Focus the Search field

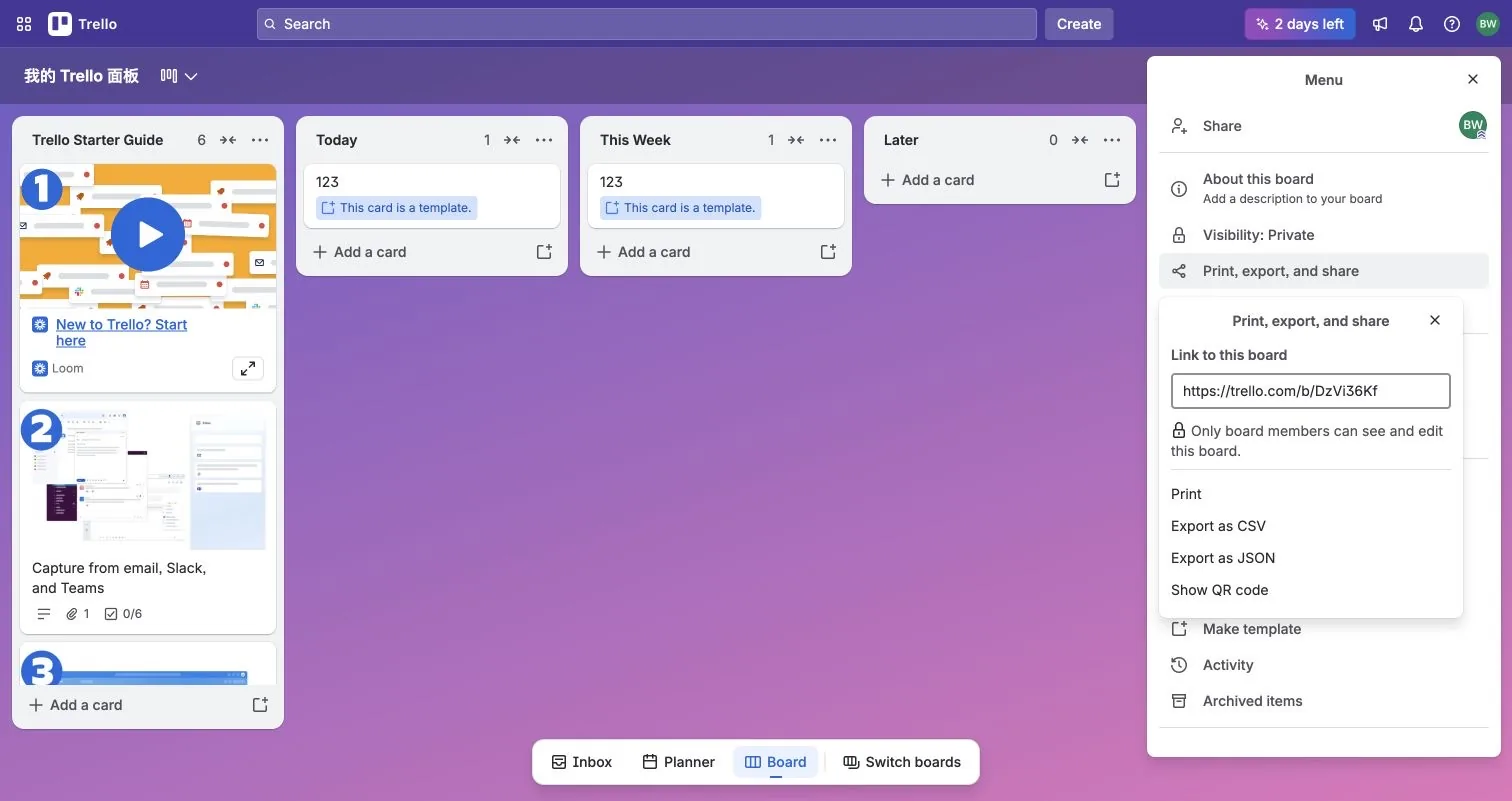click(647, 24)
